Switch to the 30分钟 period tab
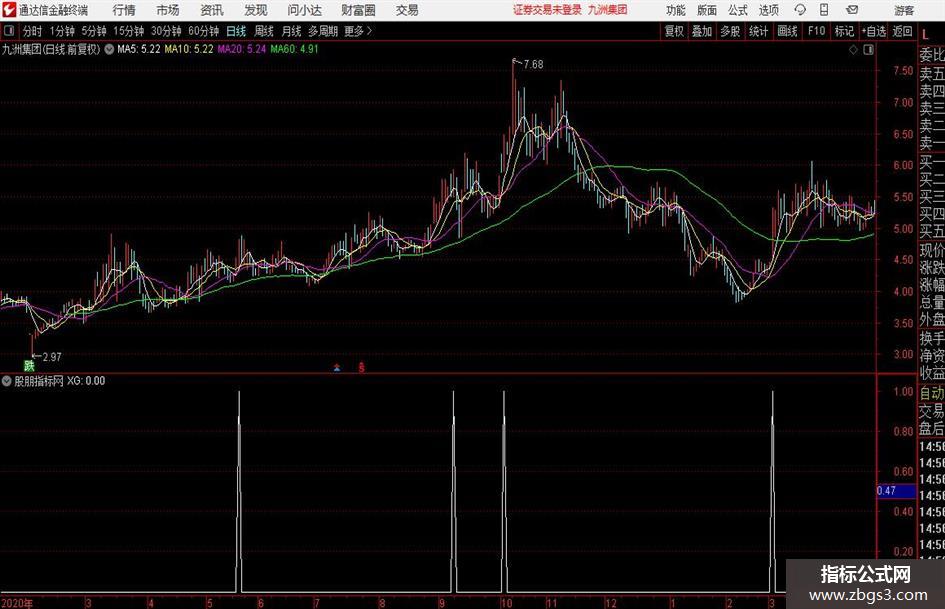The image size is (945, 609). [166, 31]
